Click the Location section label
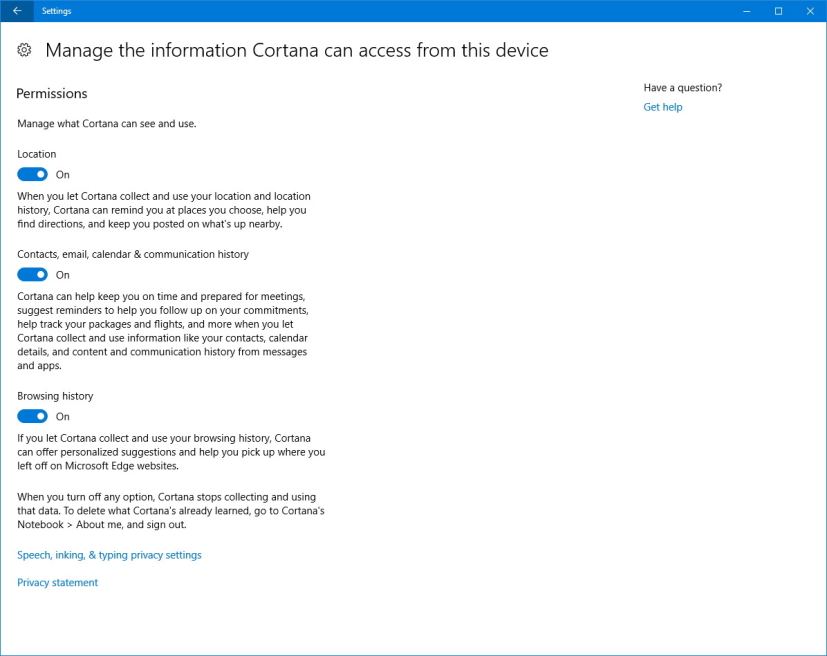 [36, 153]
